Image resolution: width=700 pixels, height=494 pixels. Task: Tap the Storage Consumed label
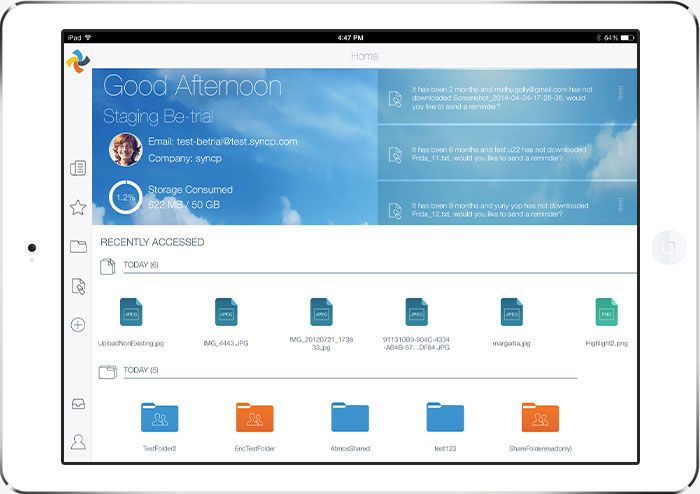tap(190, 190)
